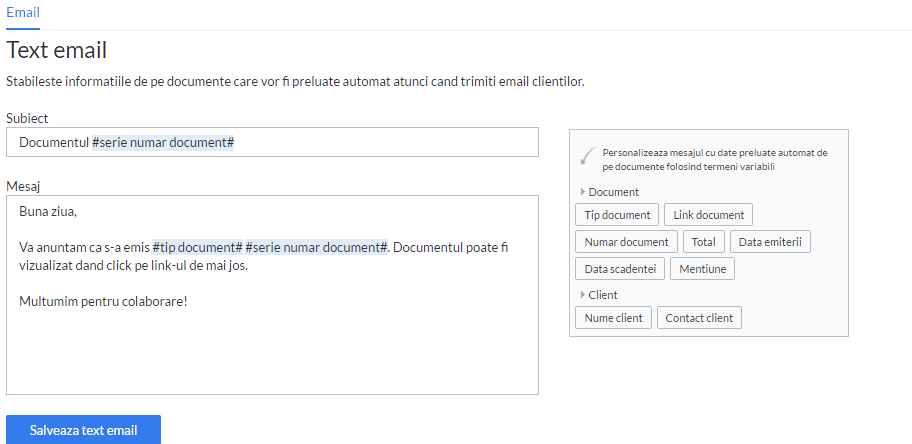The image size is (912, 444).
Task: Insert the Total variable tag
Action: (703, 241)
